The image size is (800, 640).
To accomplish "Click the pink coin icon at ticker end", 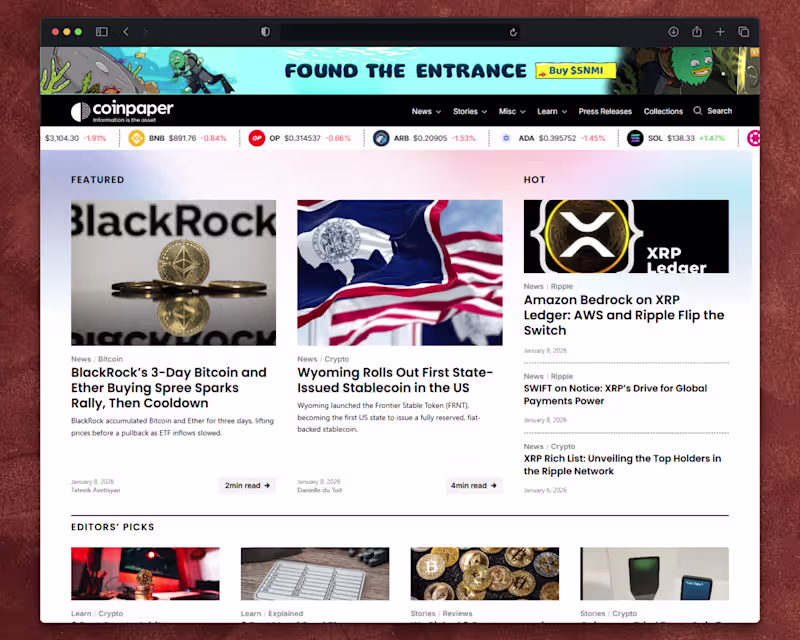I will coord(754,138).
